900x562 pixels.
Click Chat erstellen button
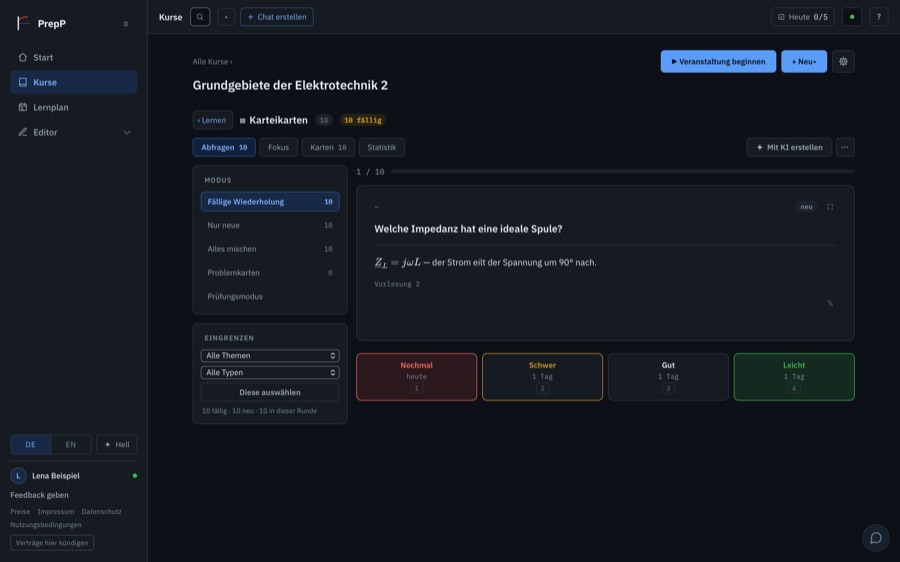click(277, 17)
